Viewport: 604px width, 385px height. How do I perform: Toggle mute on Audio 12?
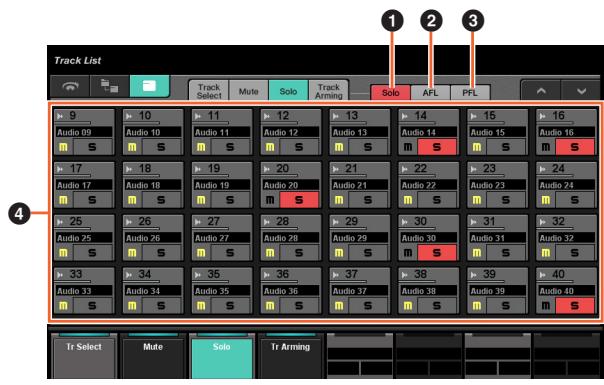(x=270, y=147)
